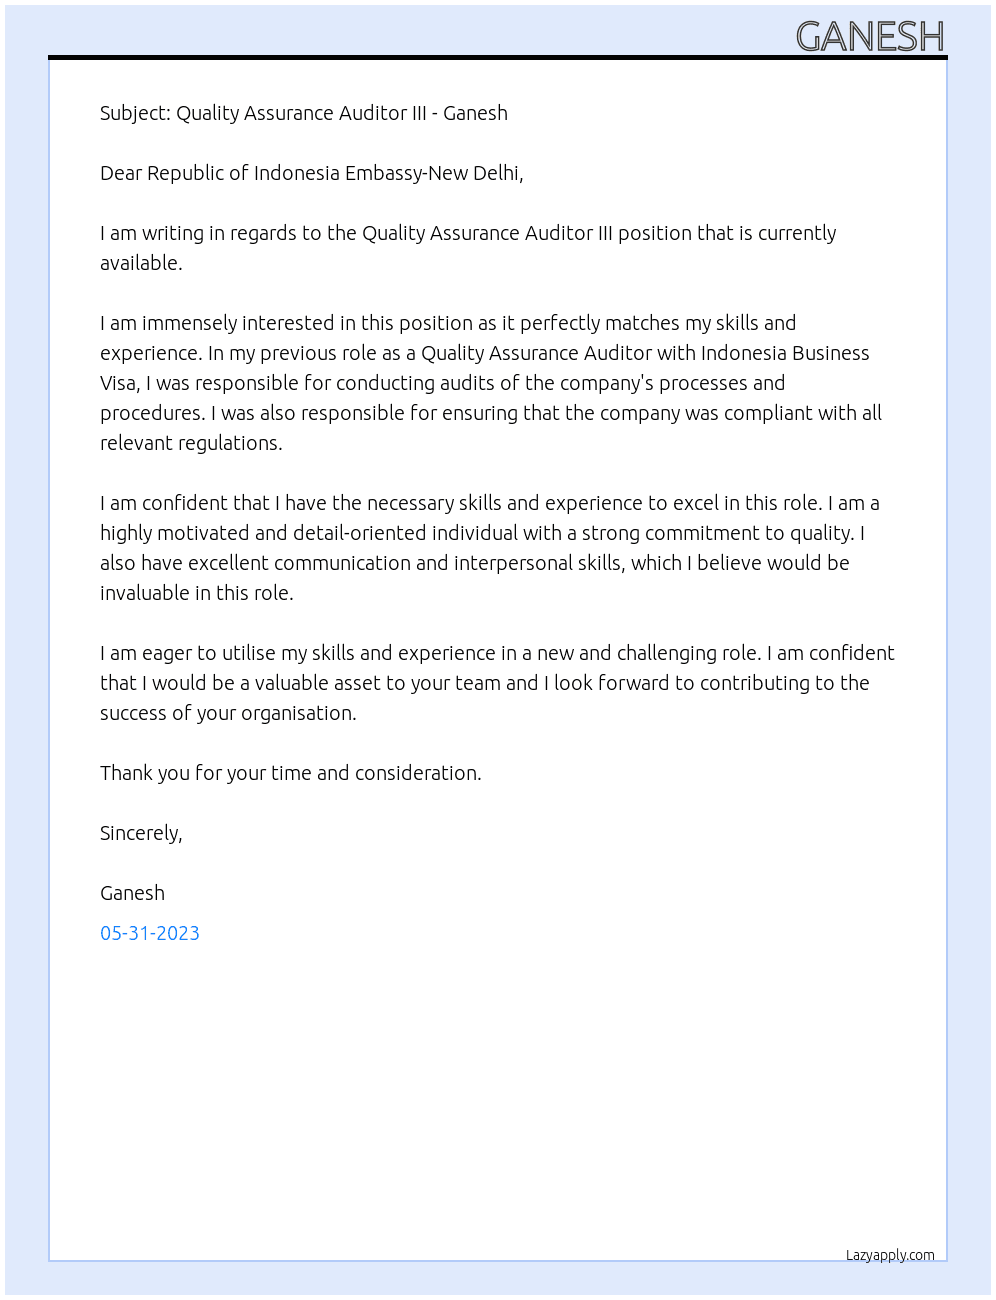Click the GANESH header name
This screenshot has width=996, height=1300.
tap(870, 37)
